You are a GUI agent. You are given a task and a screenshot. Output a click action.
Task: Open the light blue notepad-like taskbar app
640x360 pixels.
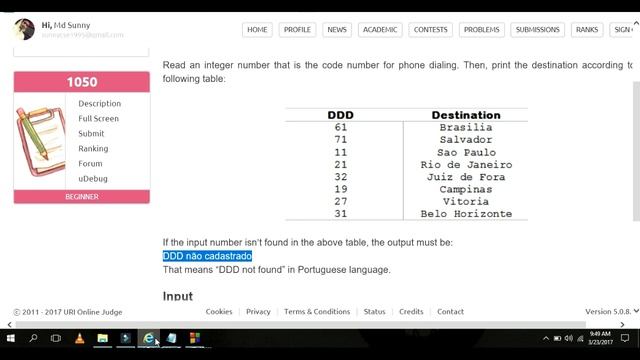pos(171,338)
